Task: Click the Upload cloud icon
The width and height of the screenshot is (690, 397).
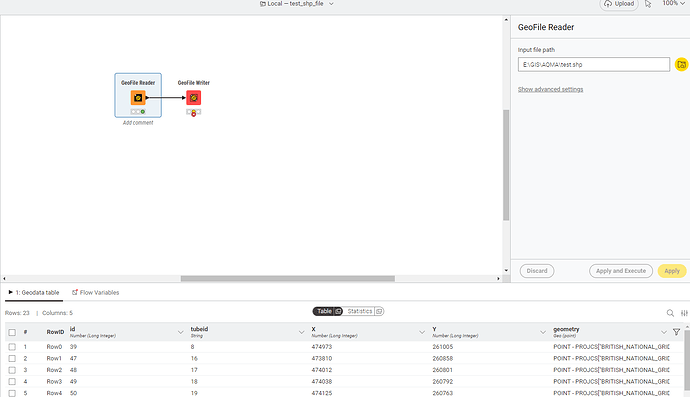Action: [608, 4]
